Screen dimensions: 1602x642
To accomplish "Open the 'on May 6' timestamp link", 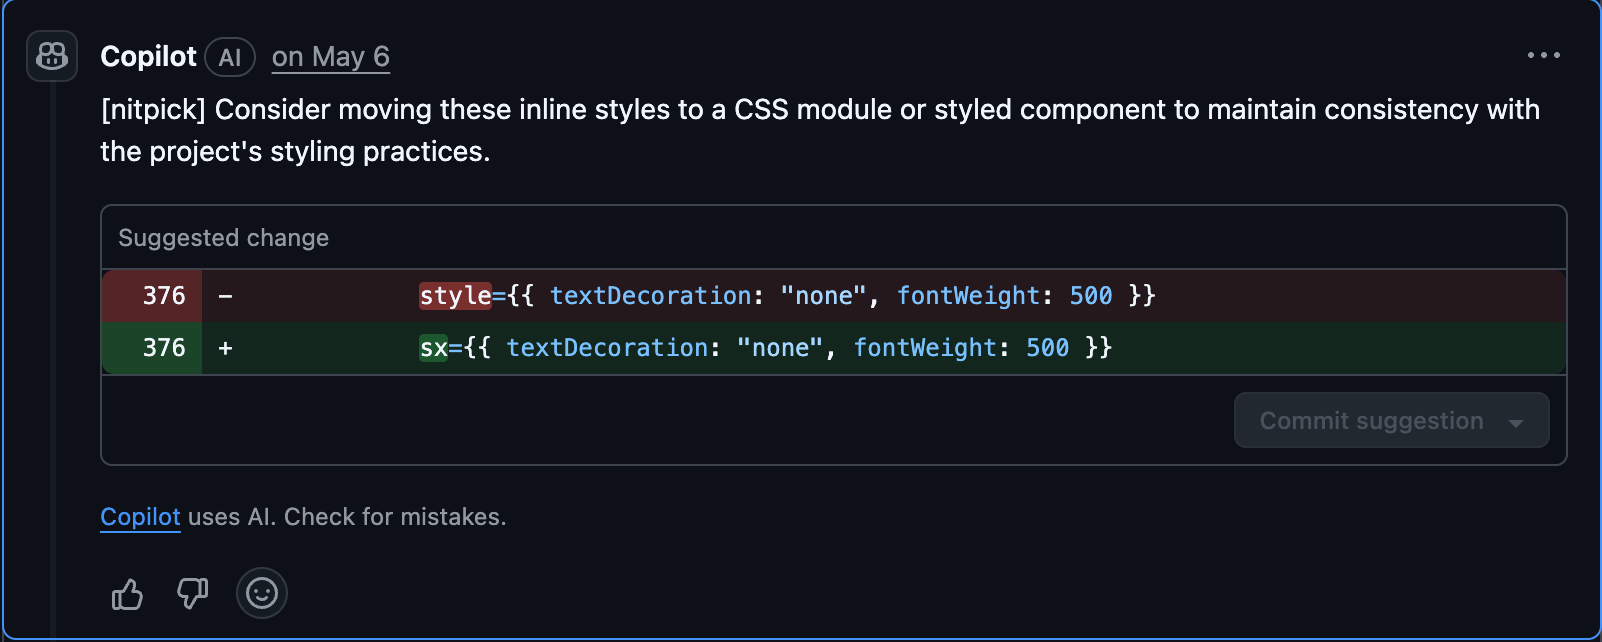I will (331, 57).
